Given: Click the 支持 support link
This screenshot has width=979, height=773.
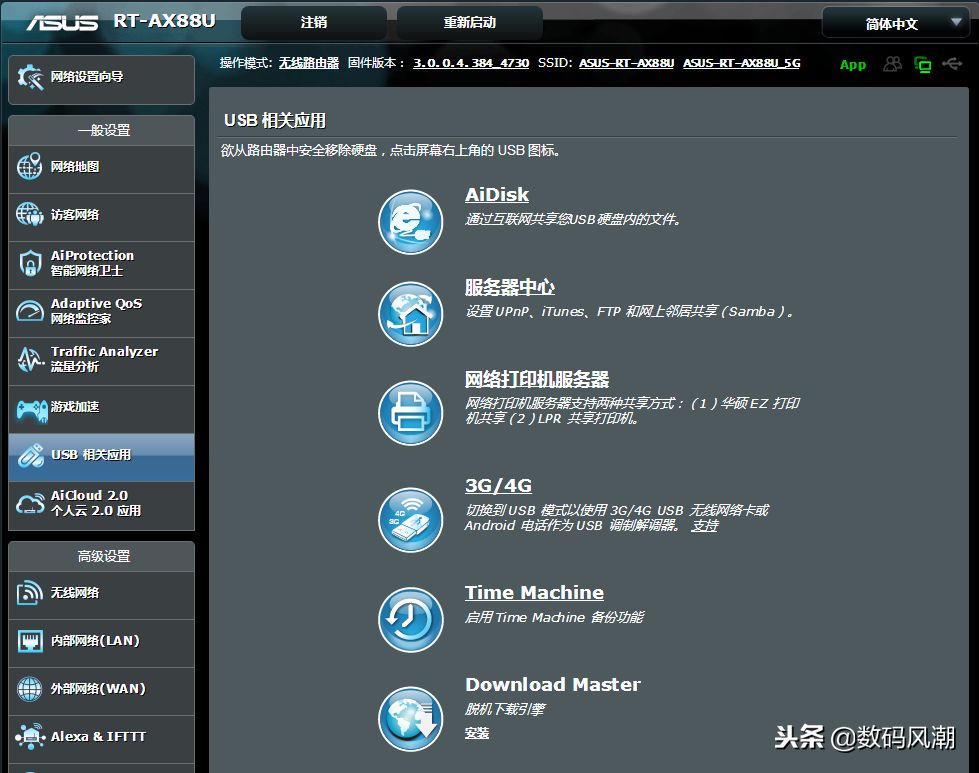Looking at the screenshot, I should tap(704, 526).
